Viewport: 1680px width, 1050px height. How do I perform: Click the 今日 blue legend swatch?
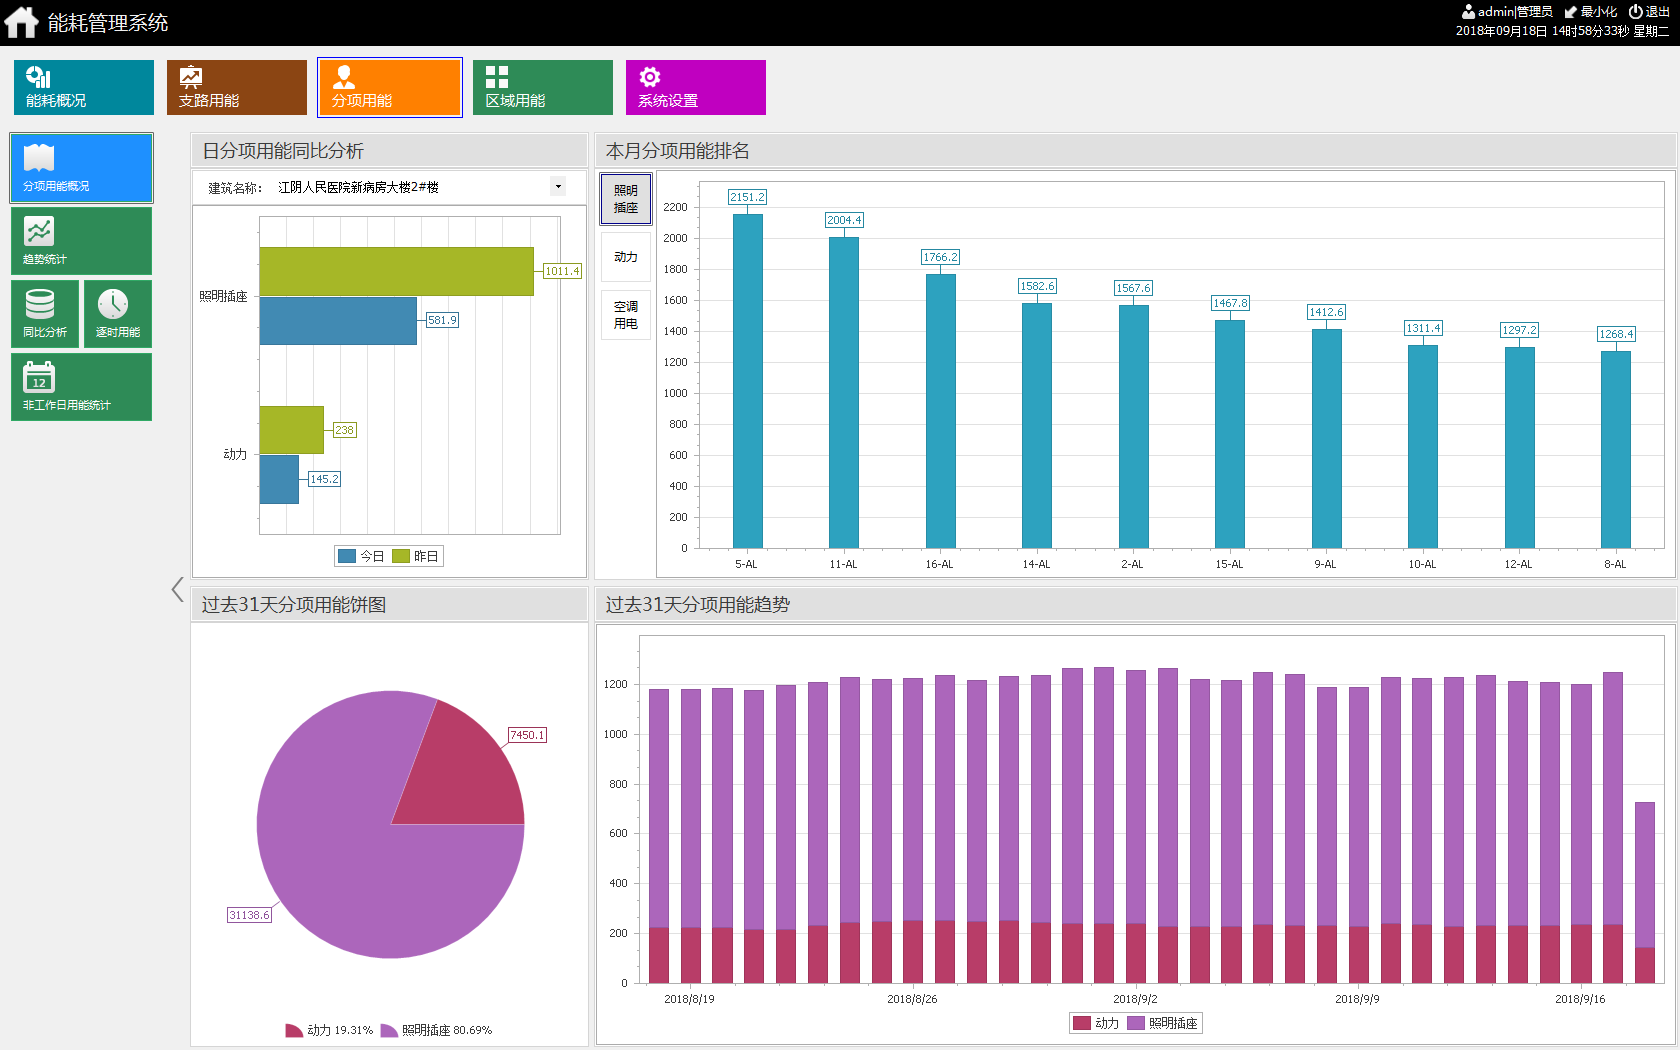pyautogui.click(x=347, y=556)
